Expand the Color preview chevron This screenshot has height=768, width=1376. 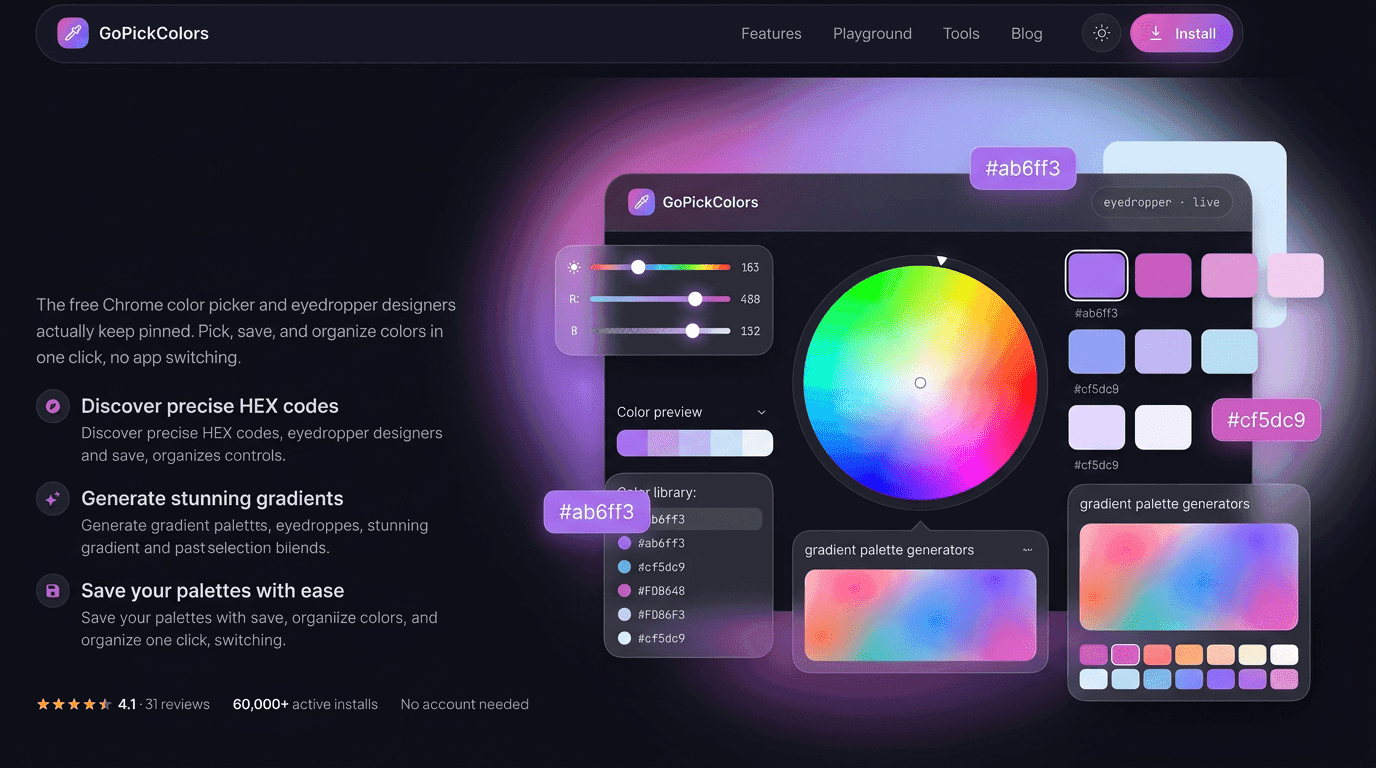(x=761, y=412)
